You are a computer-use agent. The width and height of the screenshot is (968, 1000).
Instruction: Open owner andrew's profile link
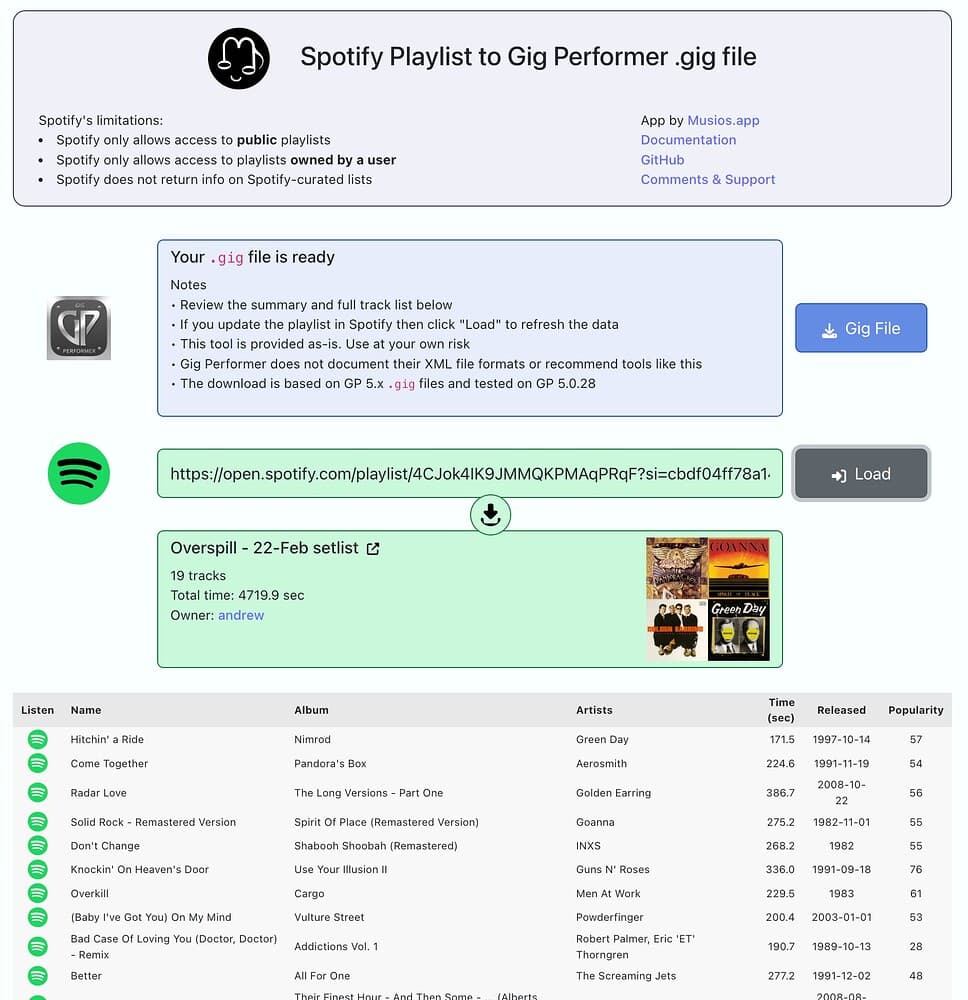(x=241, y=615)
